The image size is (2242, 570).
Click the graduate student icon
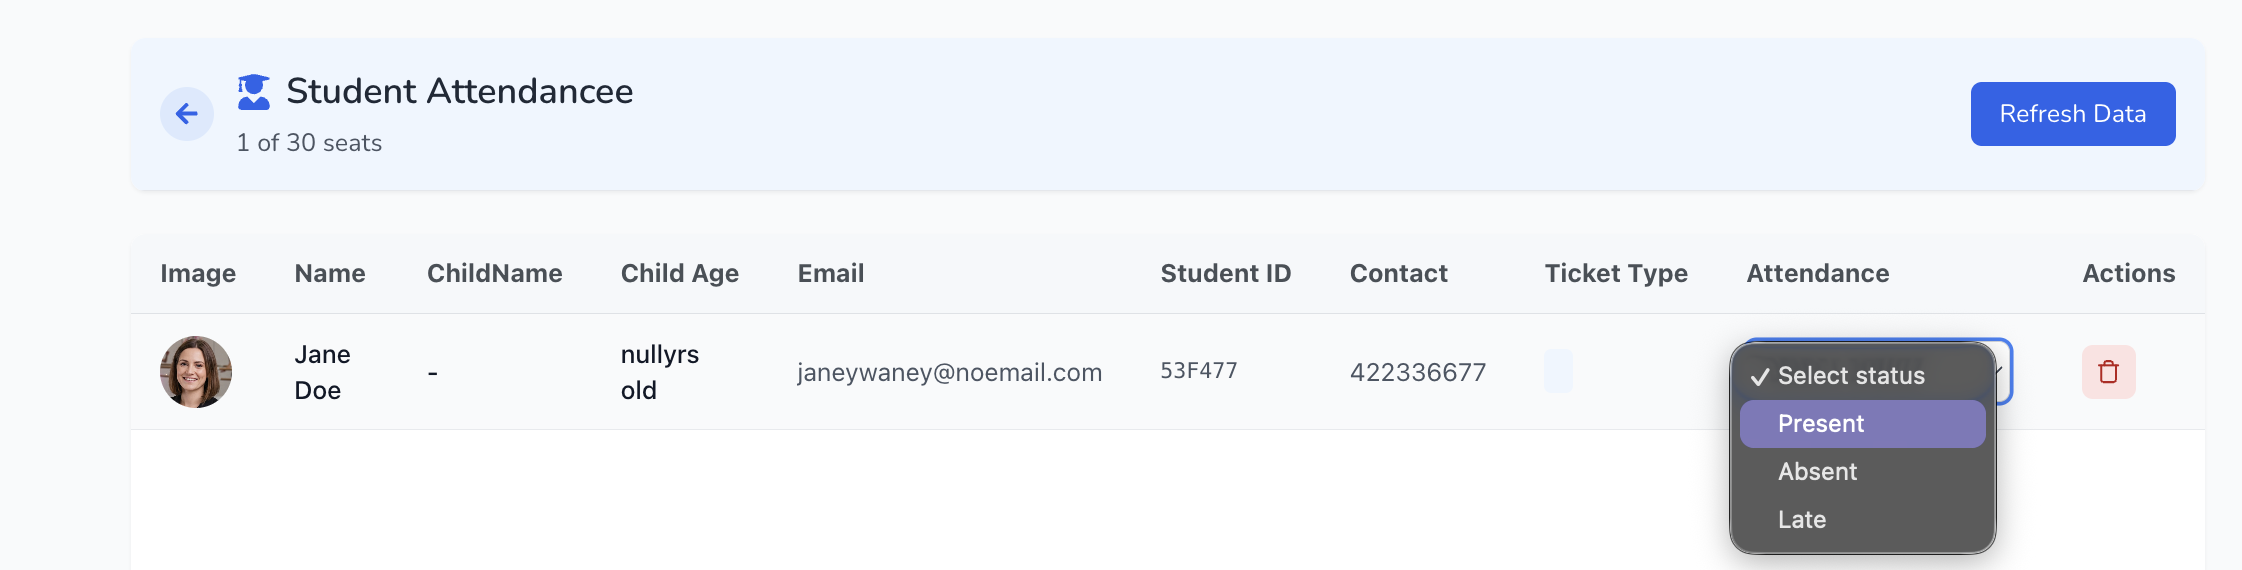pyautogui.click(x=254, y=92)
